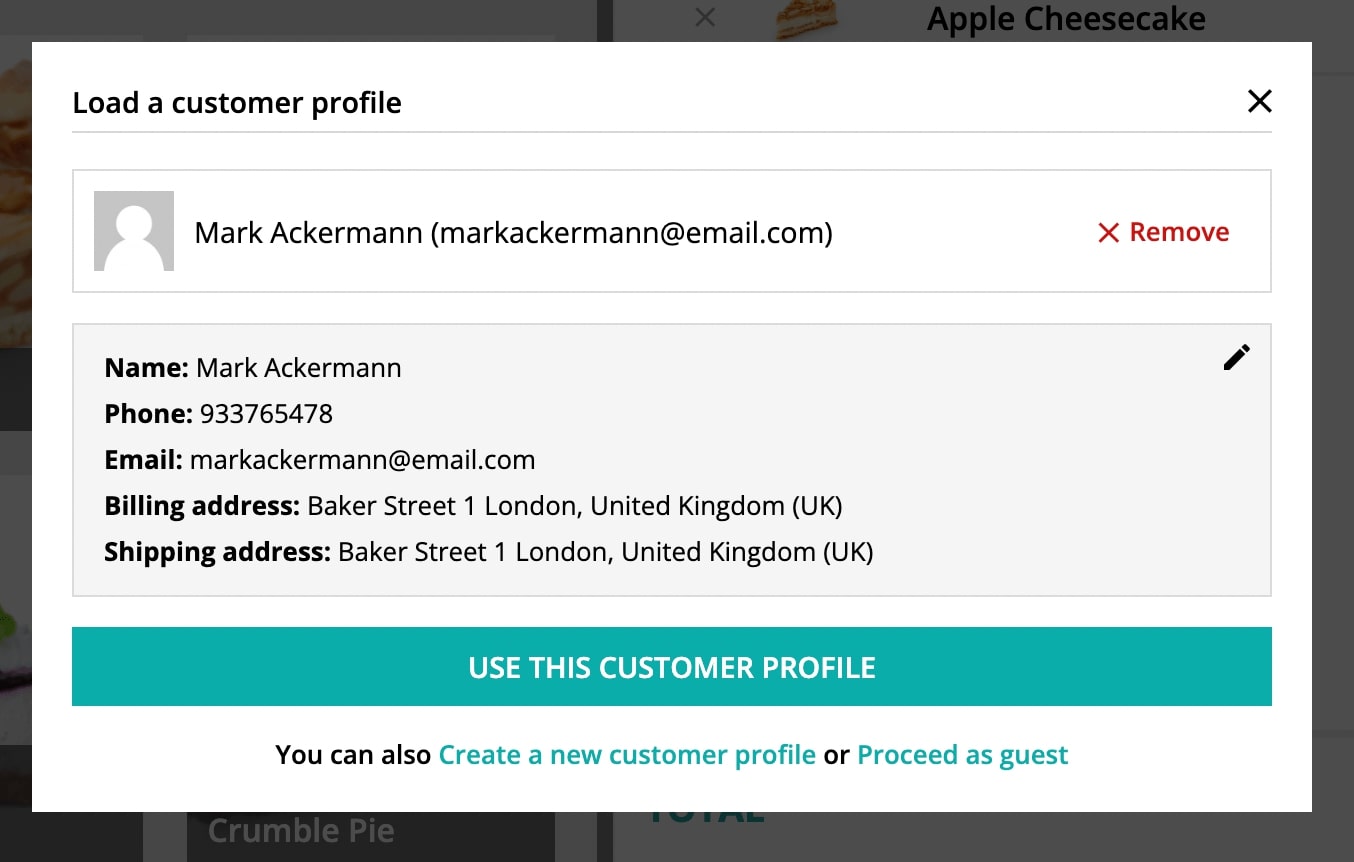Click the customer phone number 933765478
This screenshot has width=1354, height=862.
tap(266, 414)
